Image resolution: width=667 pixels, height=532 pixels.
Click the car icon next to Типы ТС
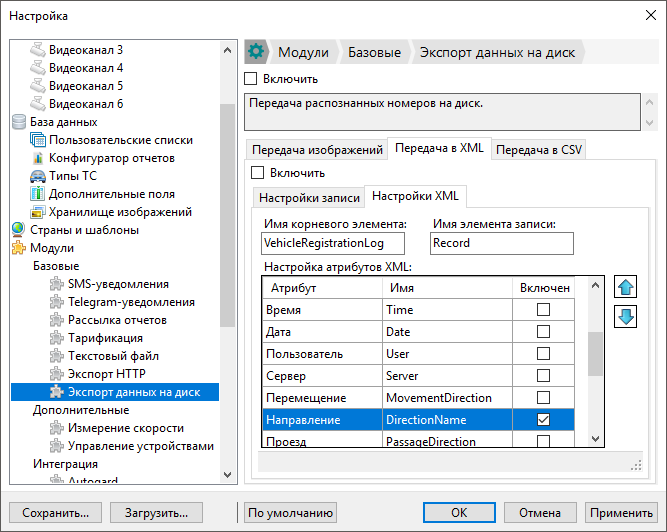pyautogui.click(x=38, y=176)
